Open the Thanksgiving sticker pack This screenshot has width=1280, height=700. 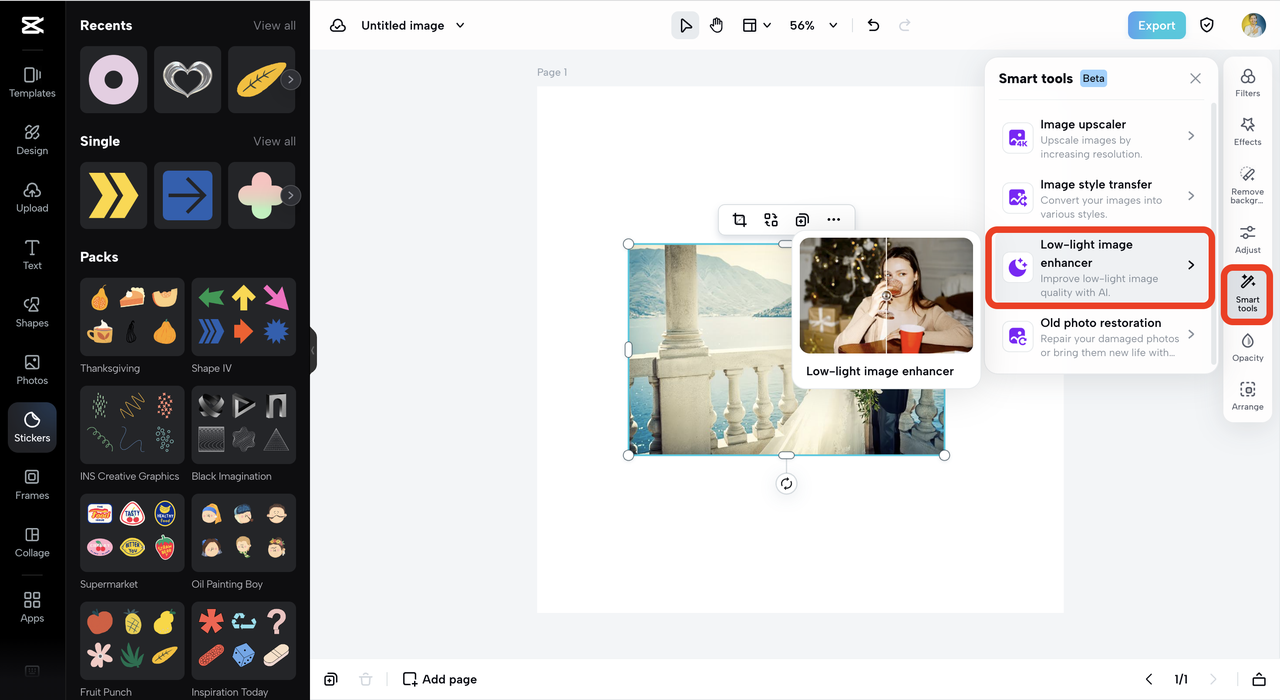click(132, 317)
